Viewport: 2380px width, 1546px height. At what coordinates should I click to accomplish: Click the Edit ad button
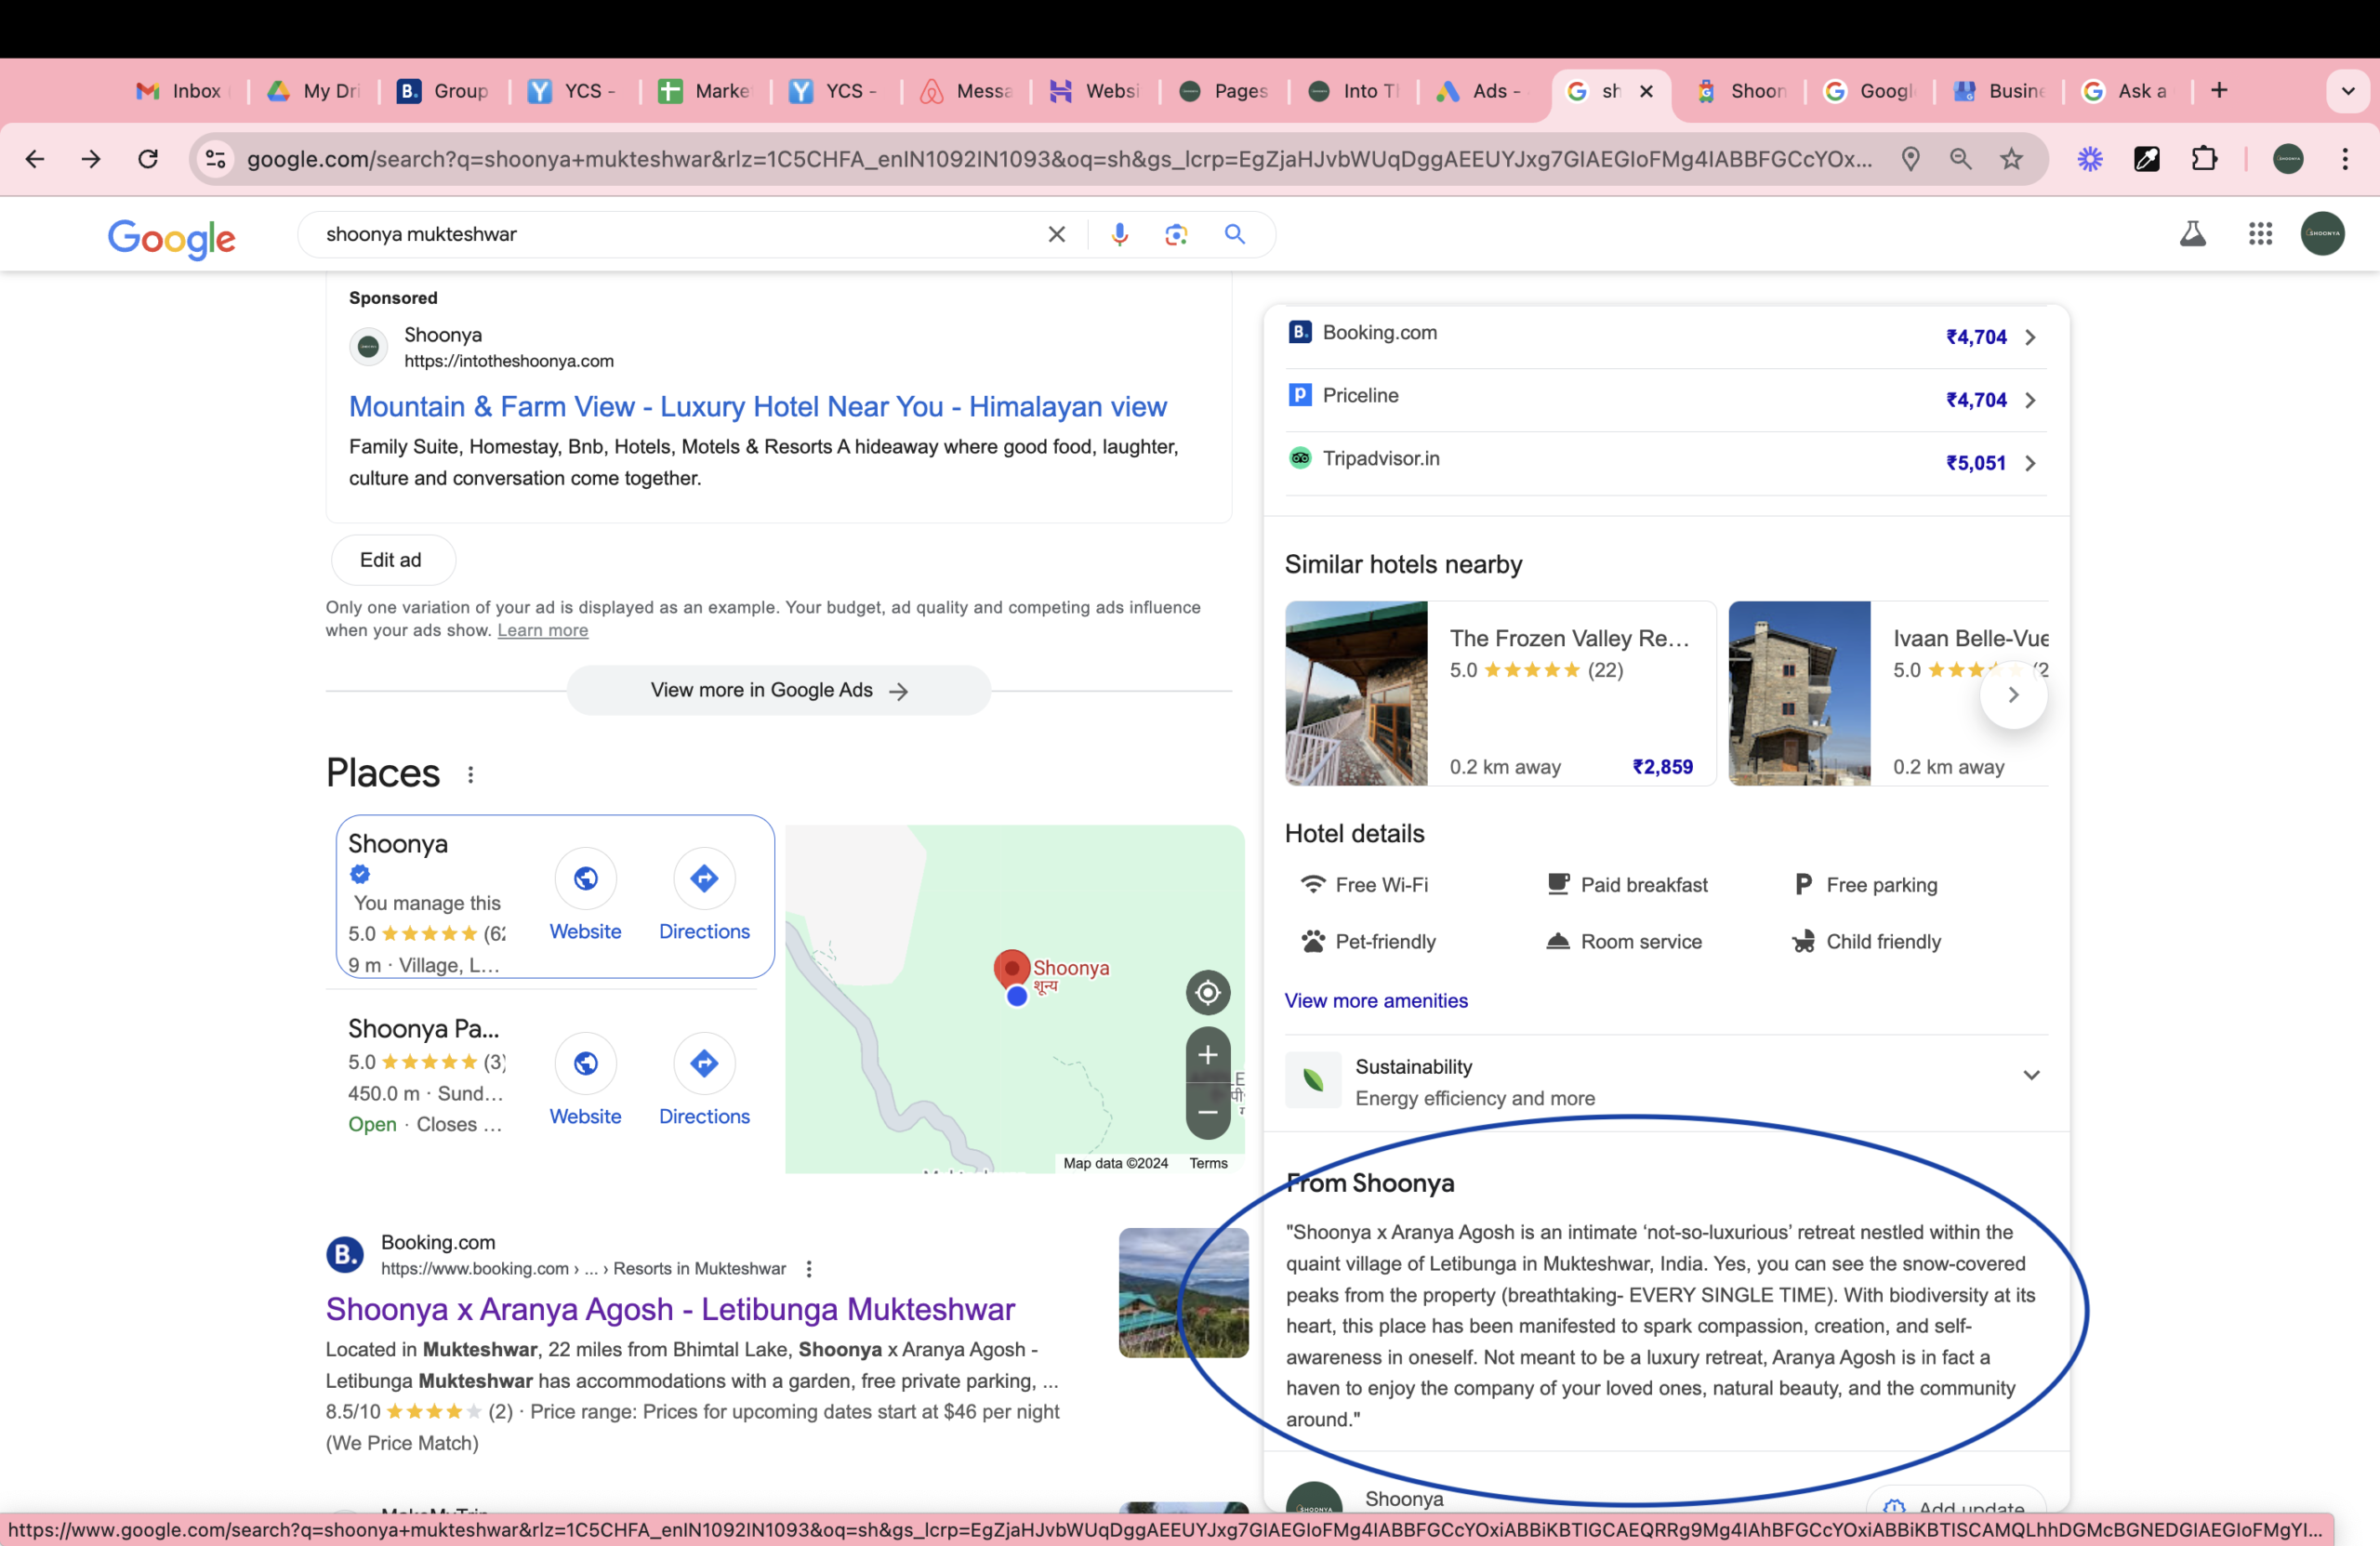[x=391, y=560]
